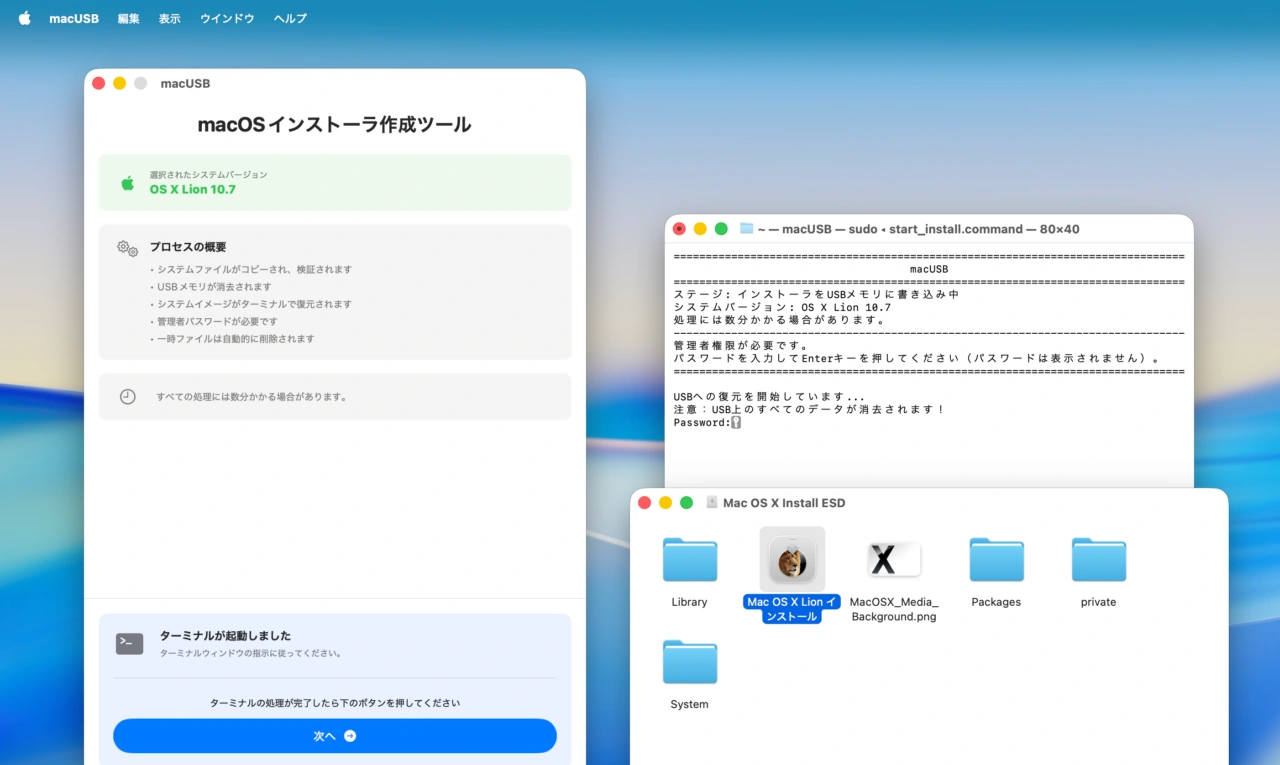Open the Library folder
The width and height of the screenshot is (1280, 765).
click(689, 560)
